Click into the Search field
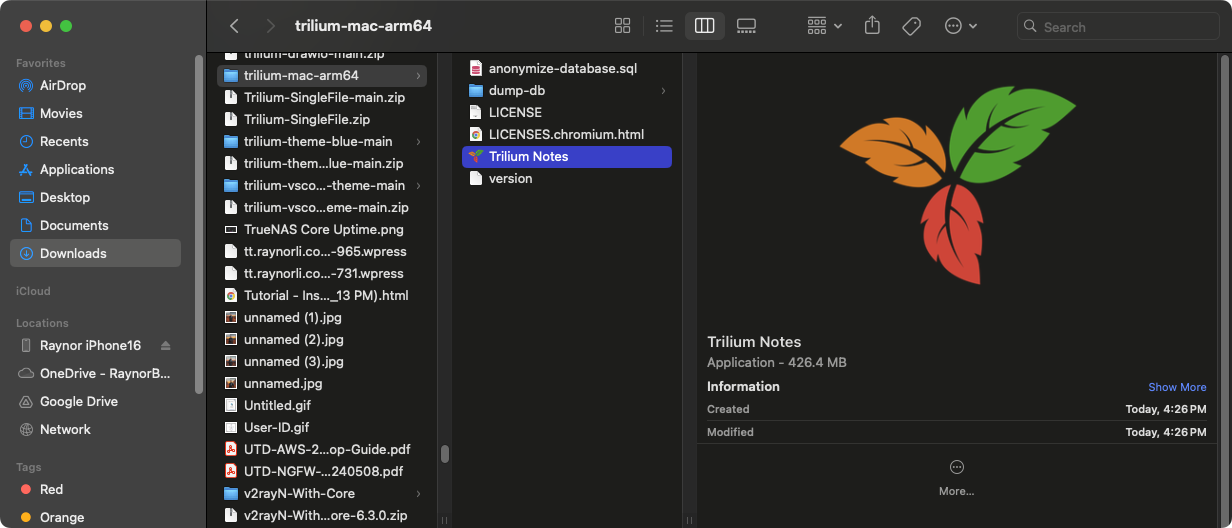This screenshot has height=528, width=1232. (x=1118, y=27)
